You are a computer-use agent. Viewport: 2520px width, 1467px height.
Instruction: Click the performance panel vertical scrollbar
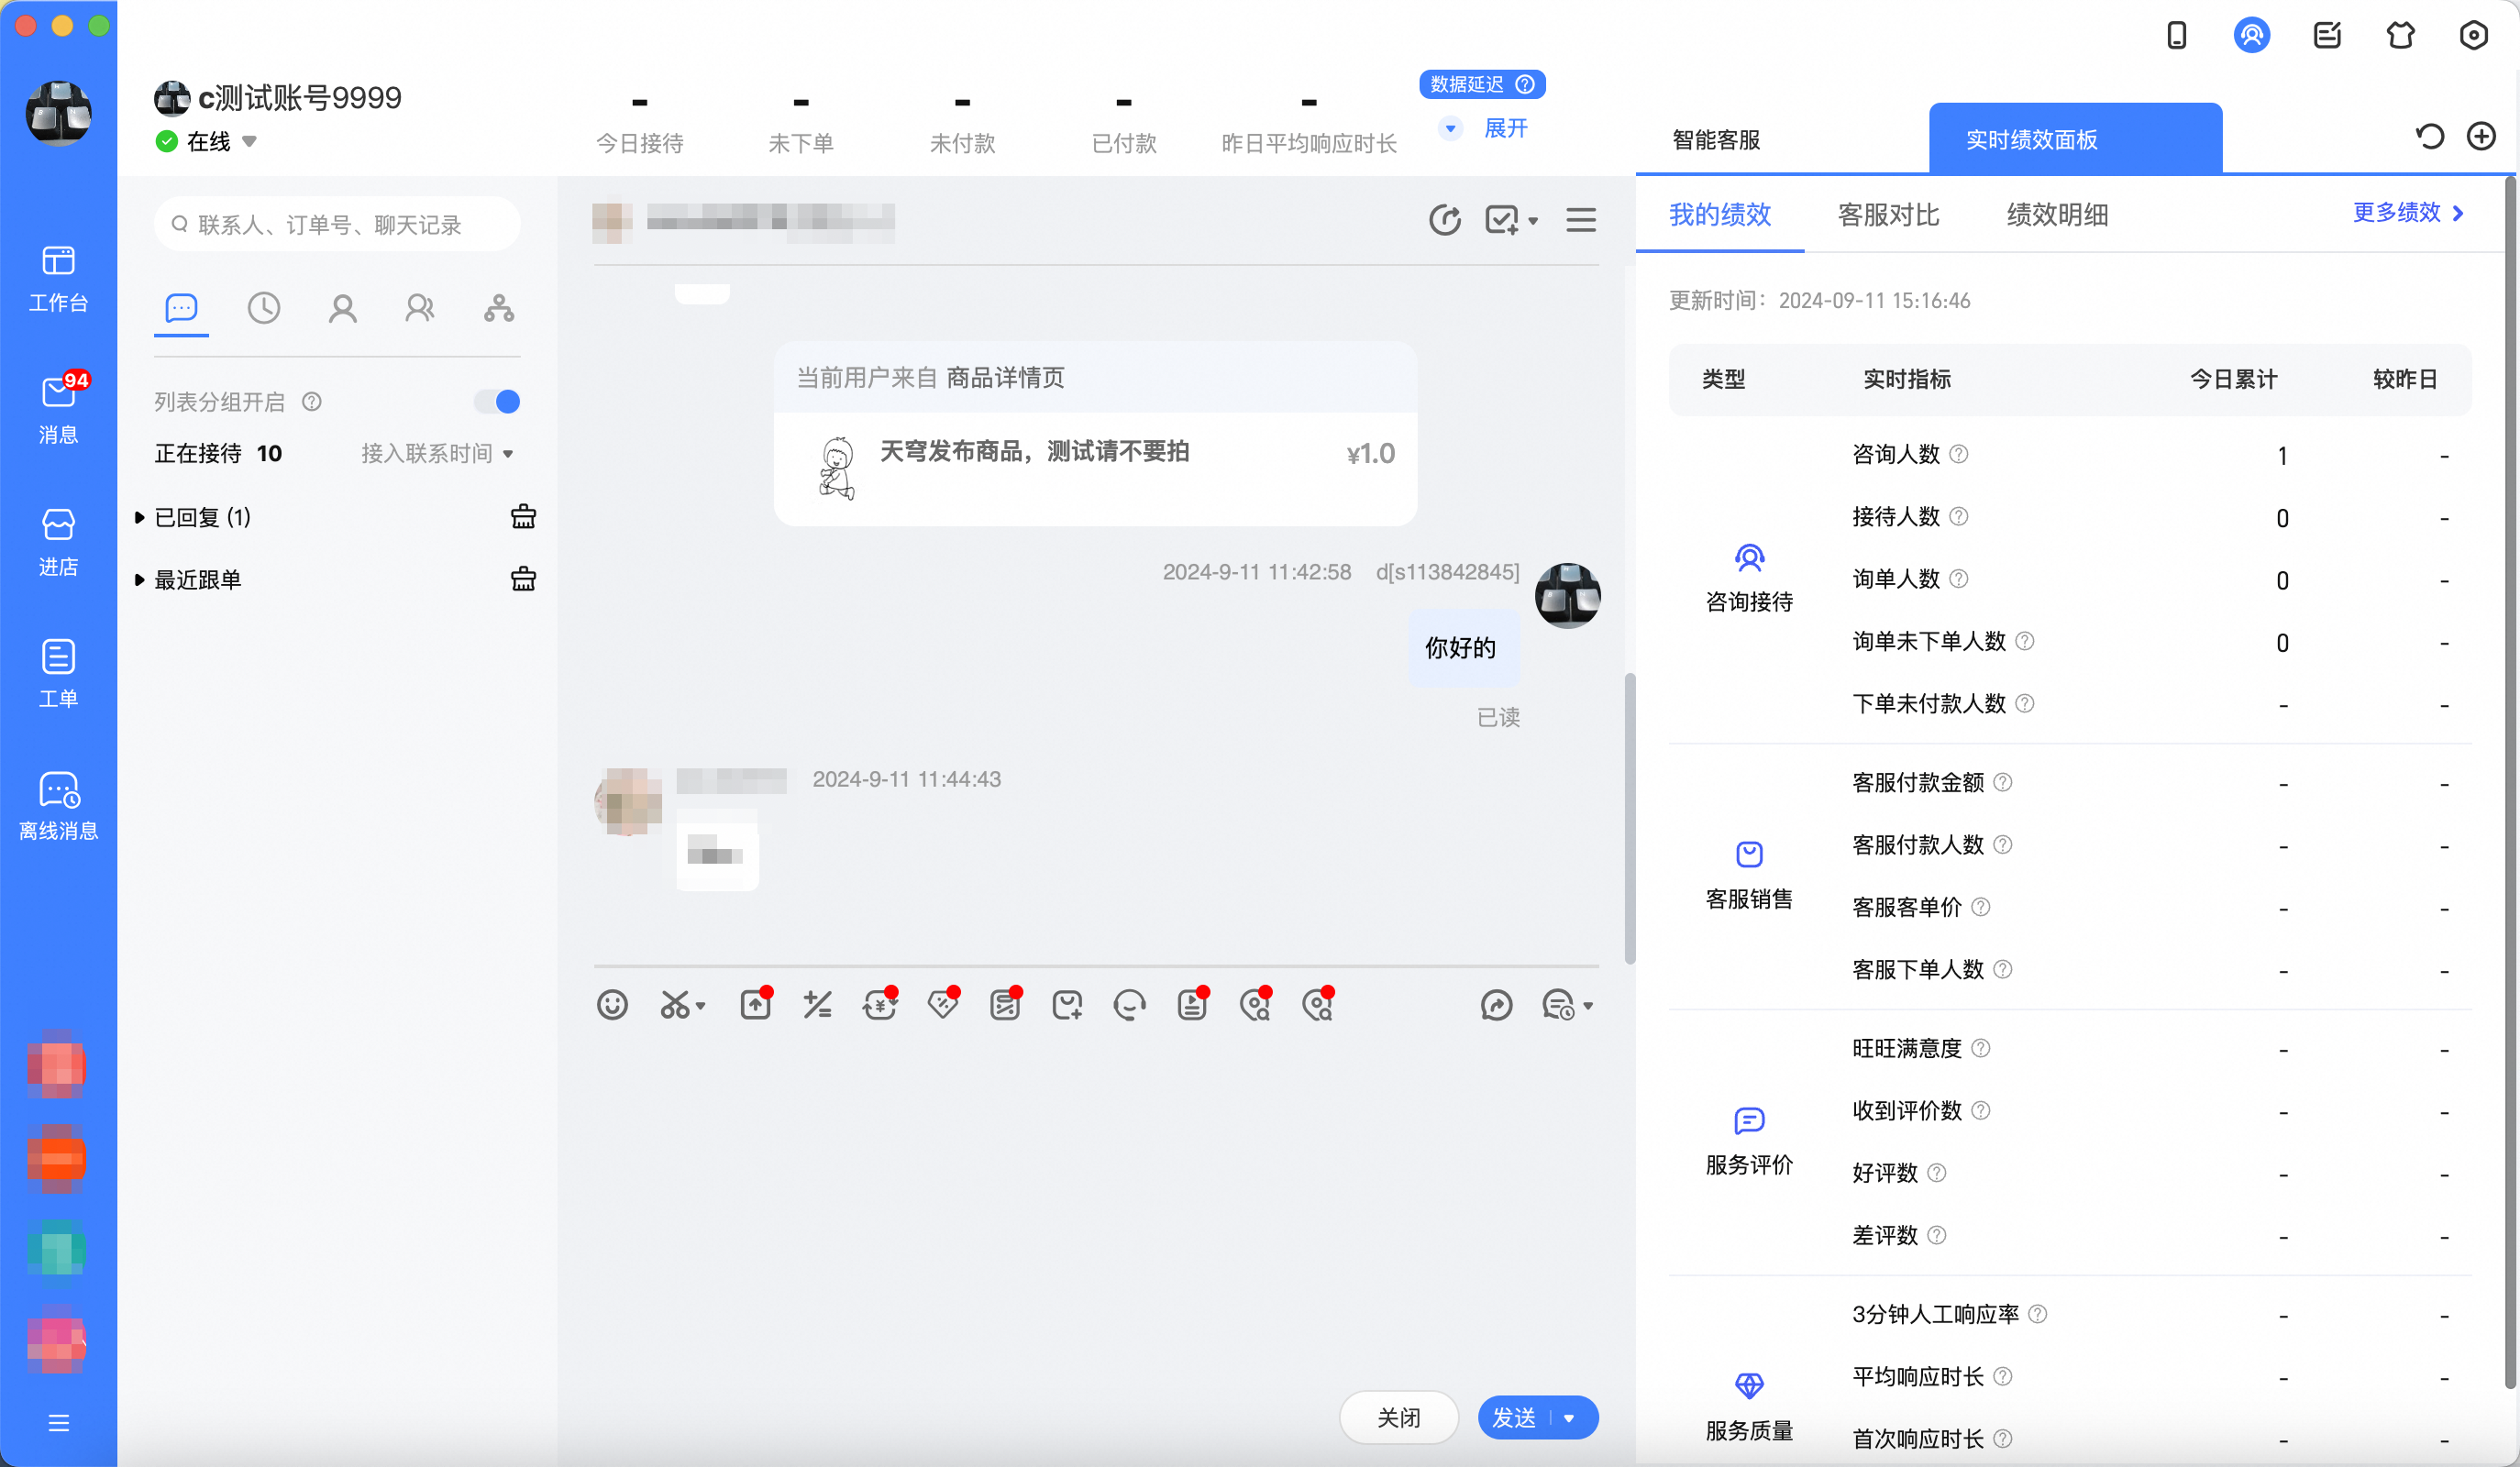pos(2510,780)
